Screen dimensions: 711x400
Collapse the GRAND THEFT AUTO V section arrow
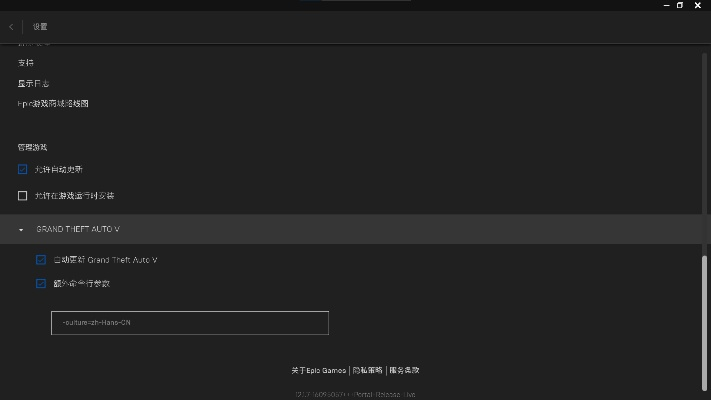coord(21,230)
